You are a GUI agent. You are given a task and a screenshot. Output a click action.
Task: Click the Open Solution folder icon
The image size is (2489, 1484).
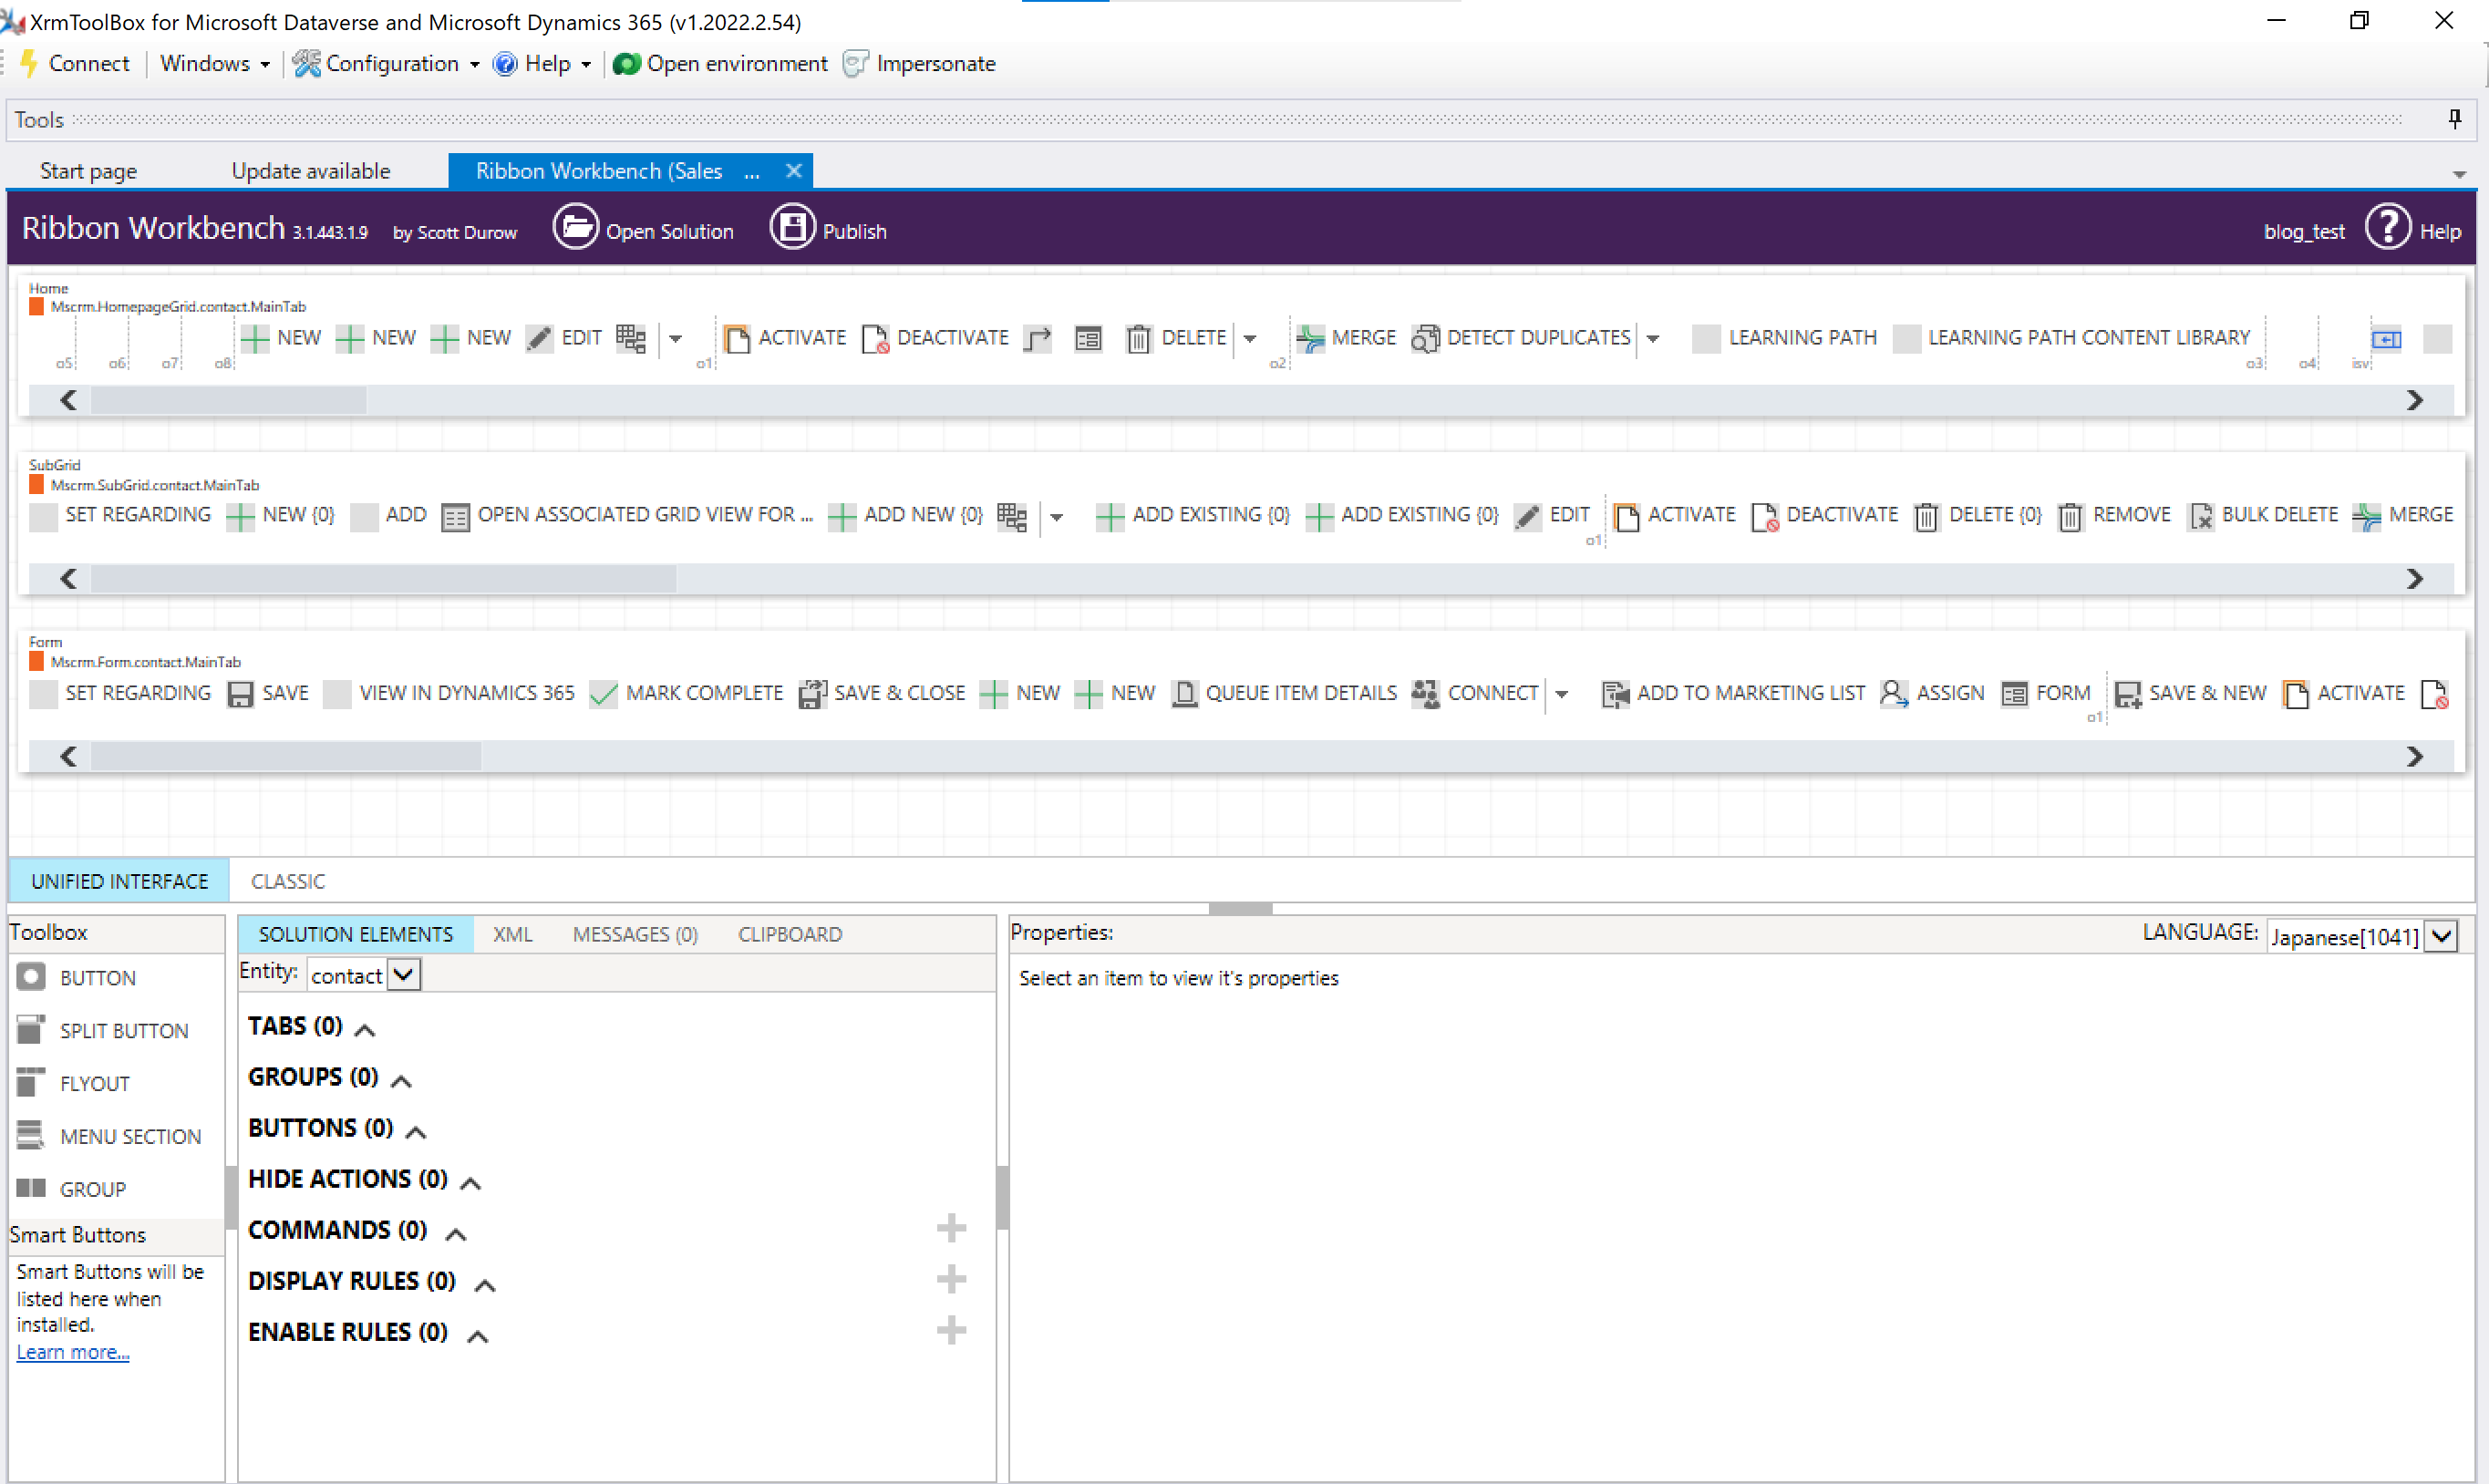(575, 228)
